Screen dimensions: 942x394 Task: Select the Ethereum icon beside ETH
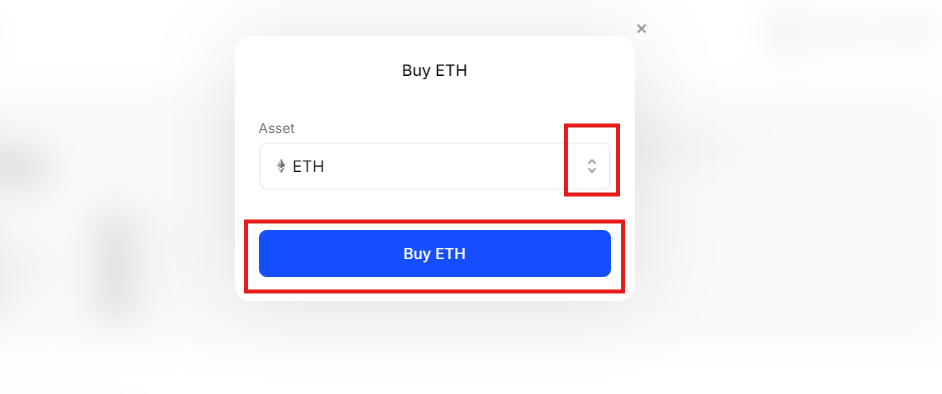(281, 166)
